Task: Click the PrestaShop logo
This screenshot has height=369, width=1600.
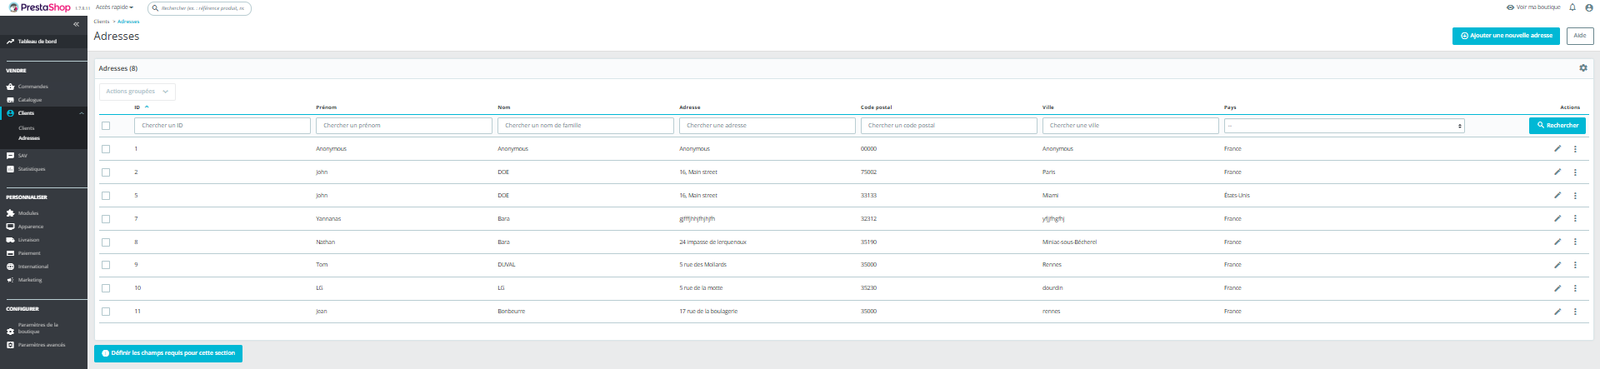Action: [x=40, y=7]
